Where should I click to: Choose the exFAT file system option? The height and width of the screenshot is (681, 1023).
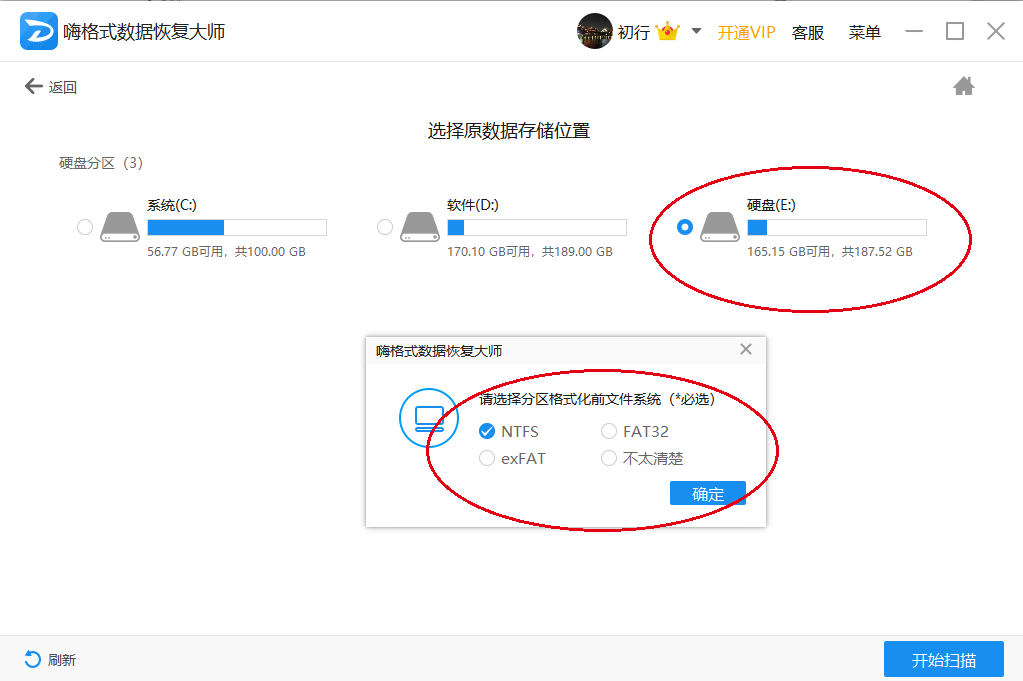click(x=512, y=459)
